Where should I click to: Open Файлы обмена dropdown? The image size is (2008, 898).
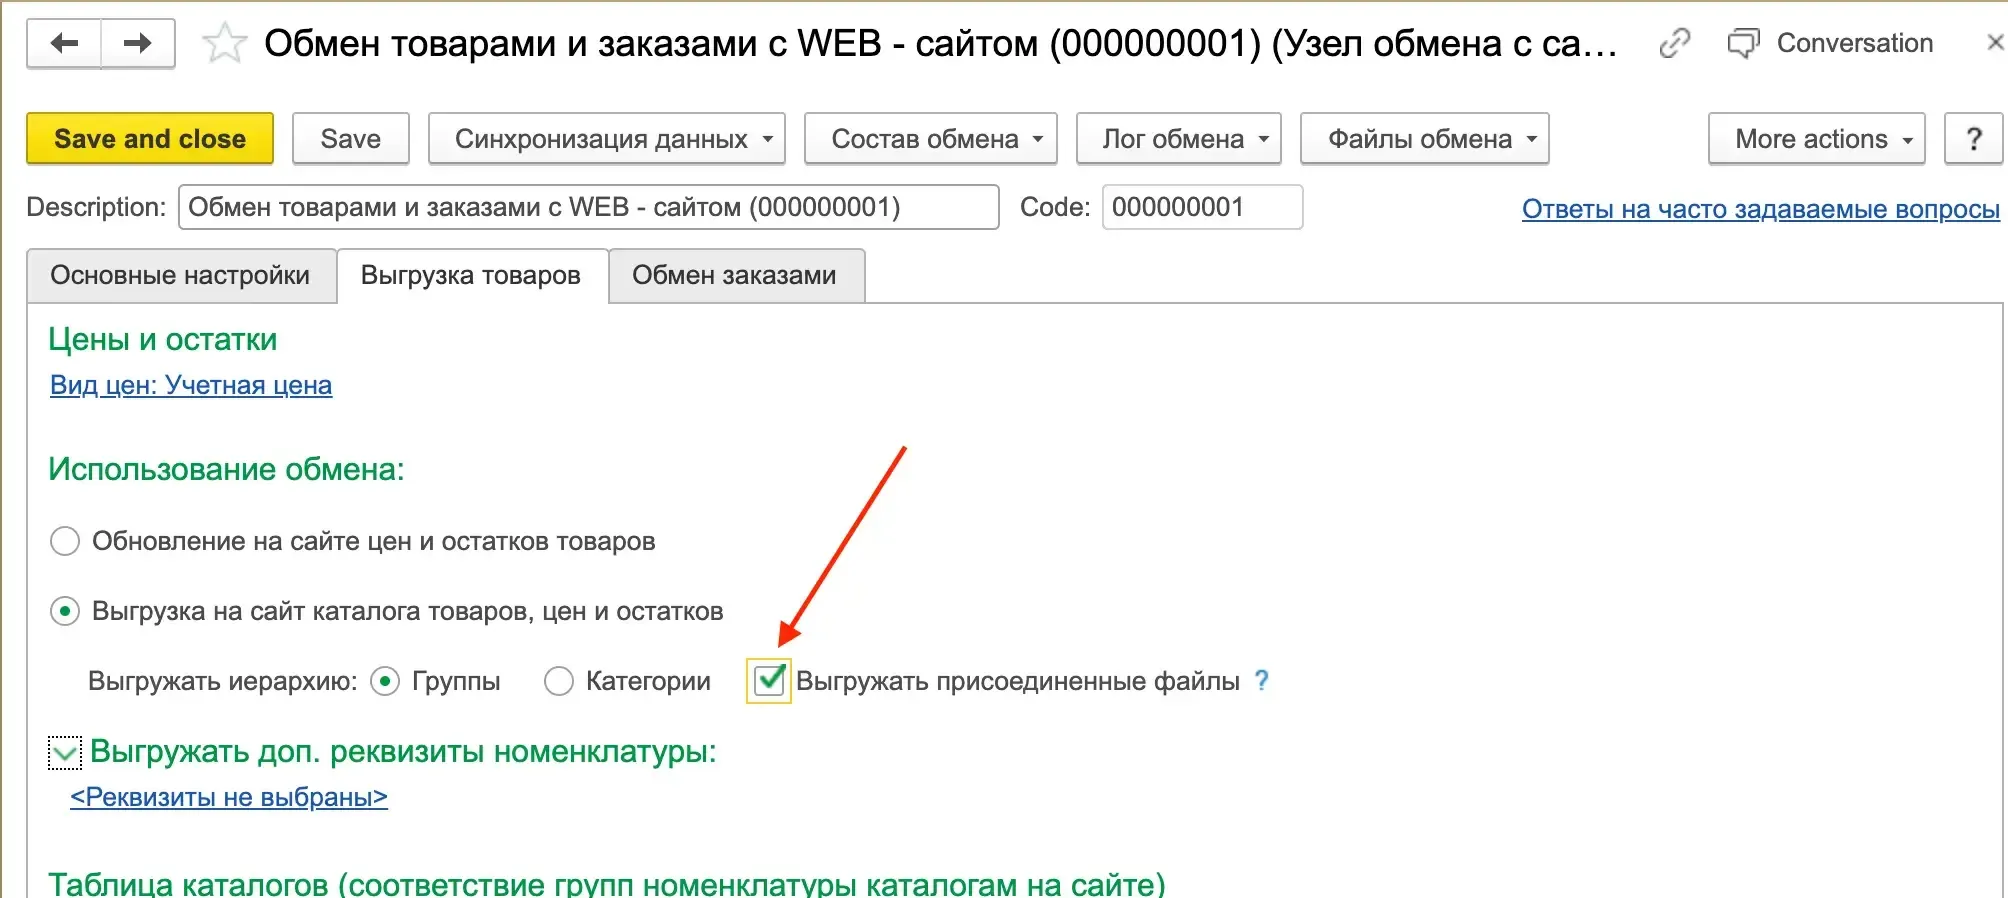pyautogui.click(x=1425, y=138)
